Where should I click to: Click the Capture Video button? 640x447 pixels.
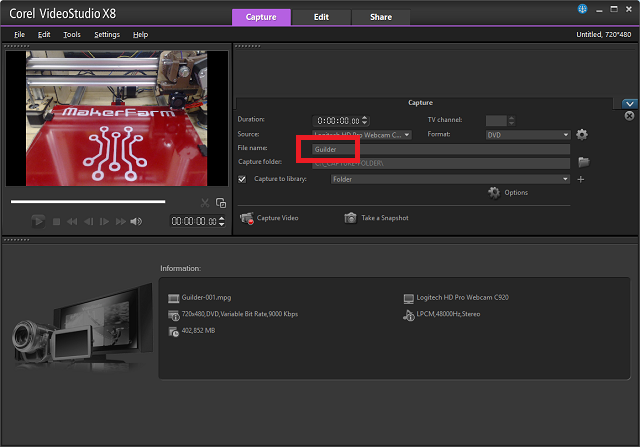269,218
